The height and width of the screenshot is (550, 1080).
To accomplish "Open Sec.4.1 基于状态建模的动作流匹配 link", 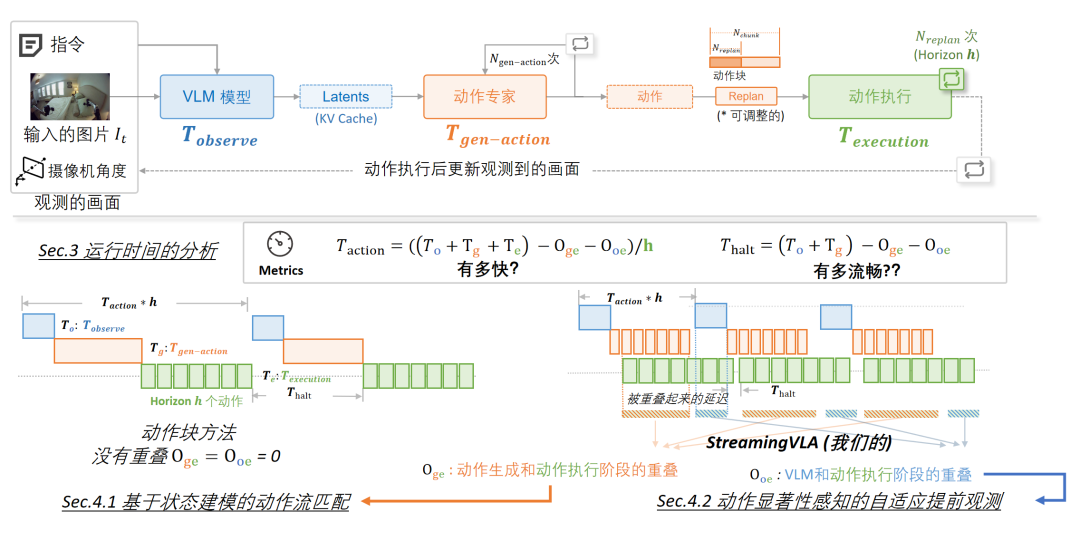I will point(205,502).
